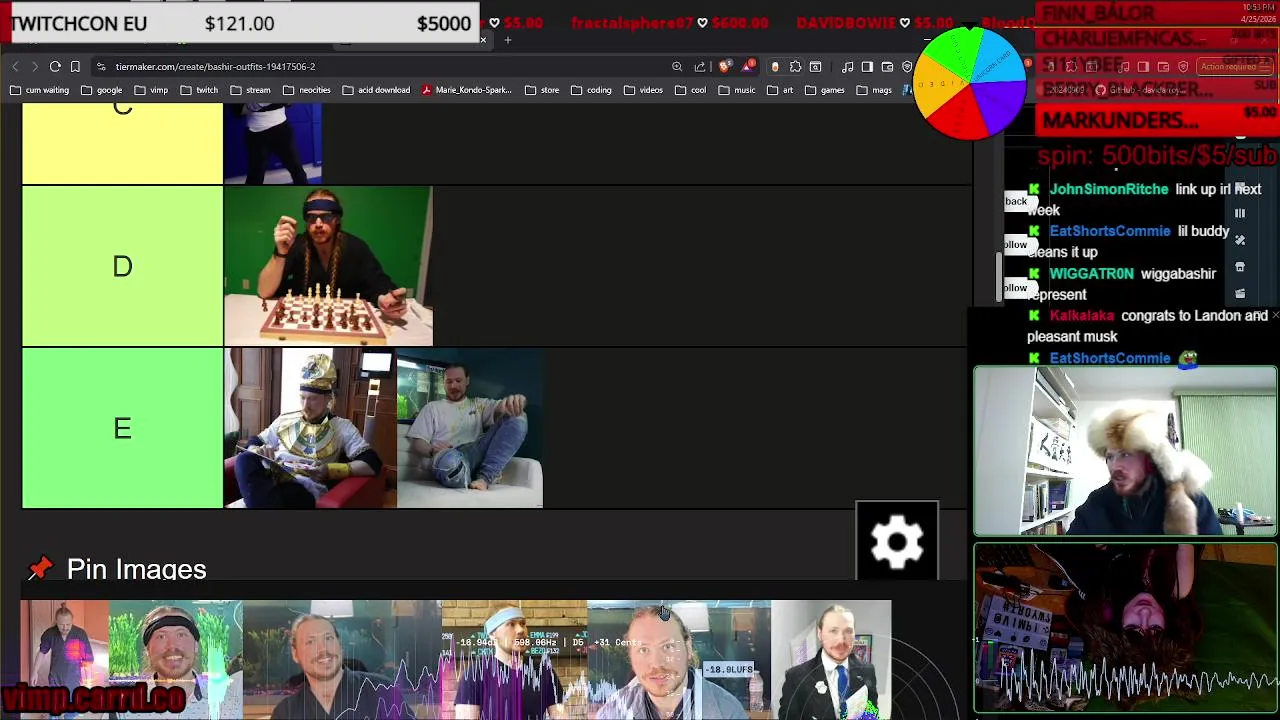1280x720 pixels.
Task: Click storefront icon in right window sidebar
Action: [1240, 267]
